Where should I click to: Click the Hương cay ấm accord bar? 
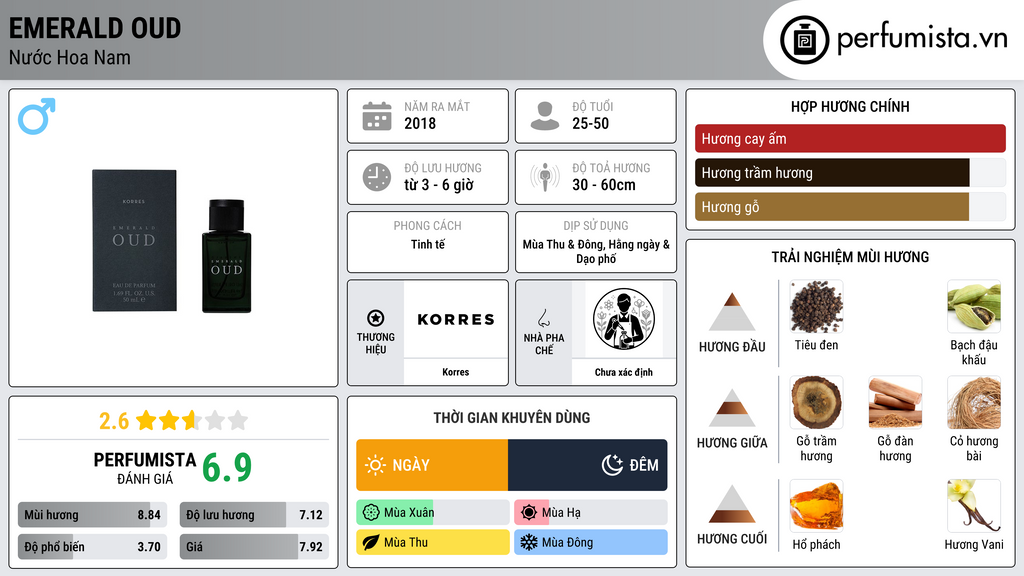(x=850, y=138)
